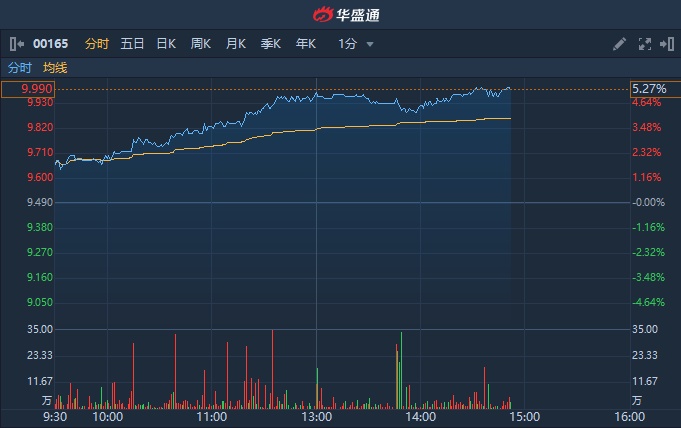Open the 1分 interval dropdown
681x428 pixels.
coord(347,44)
